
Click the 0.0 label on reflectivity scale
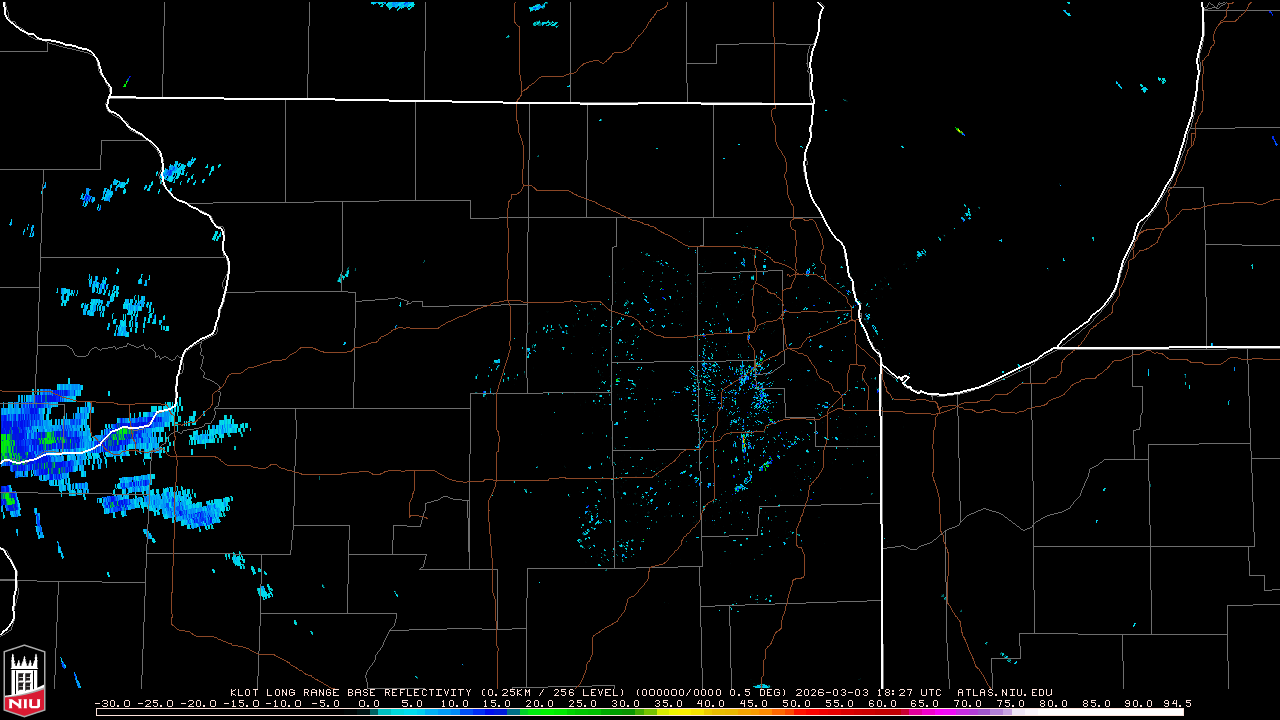click(369, 703)
